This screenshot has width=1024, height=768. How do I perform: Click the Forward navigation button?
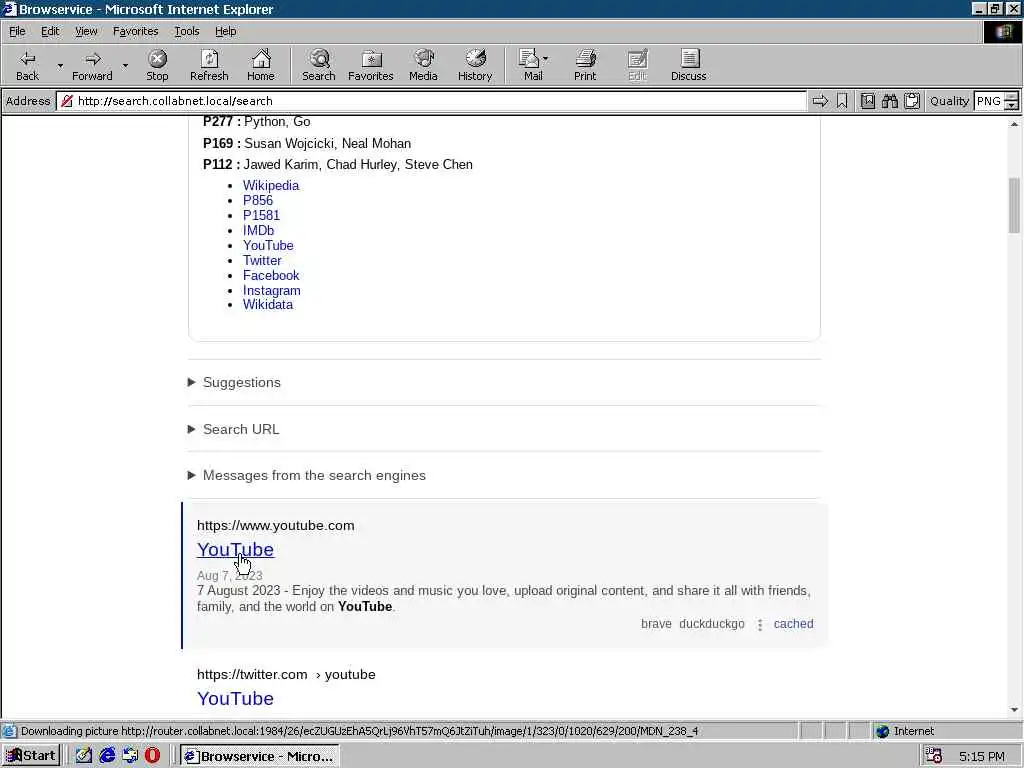click(x=92, y=65)
